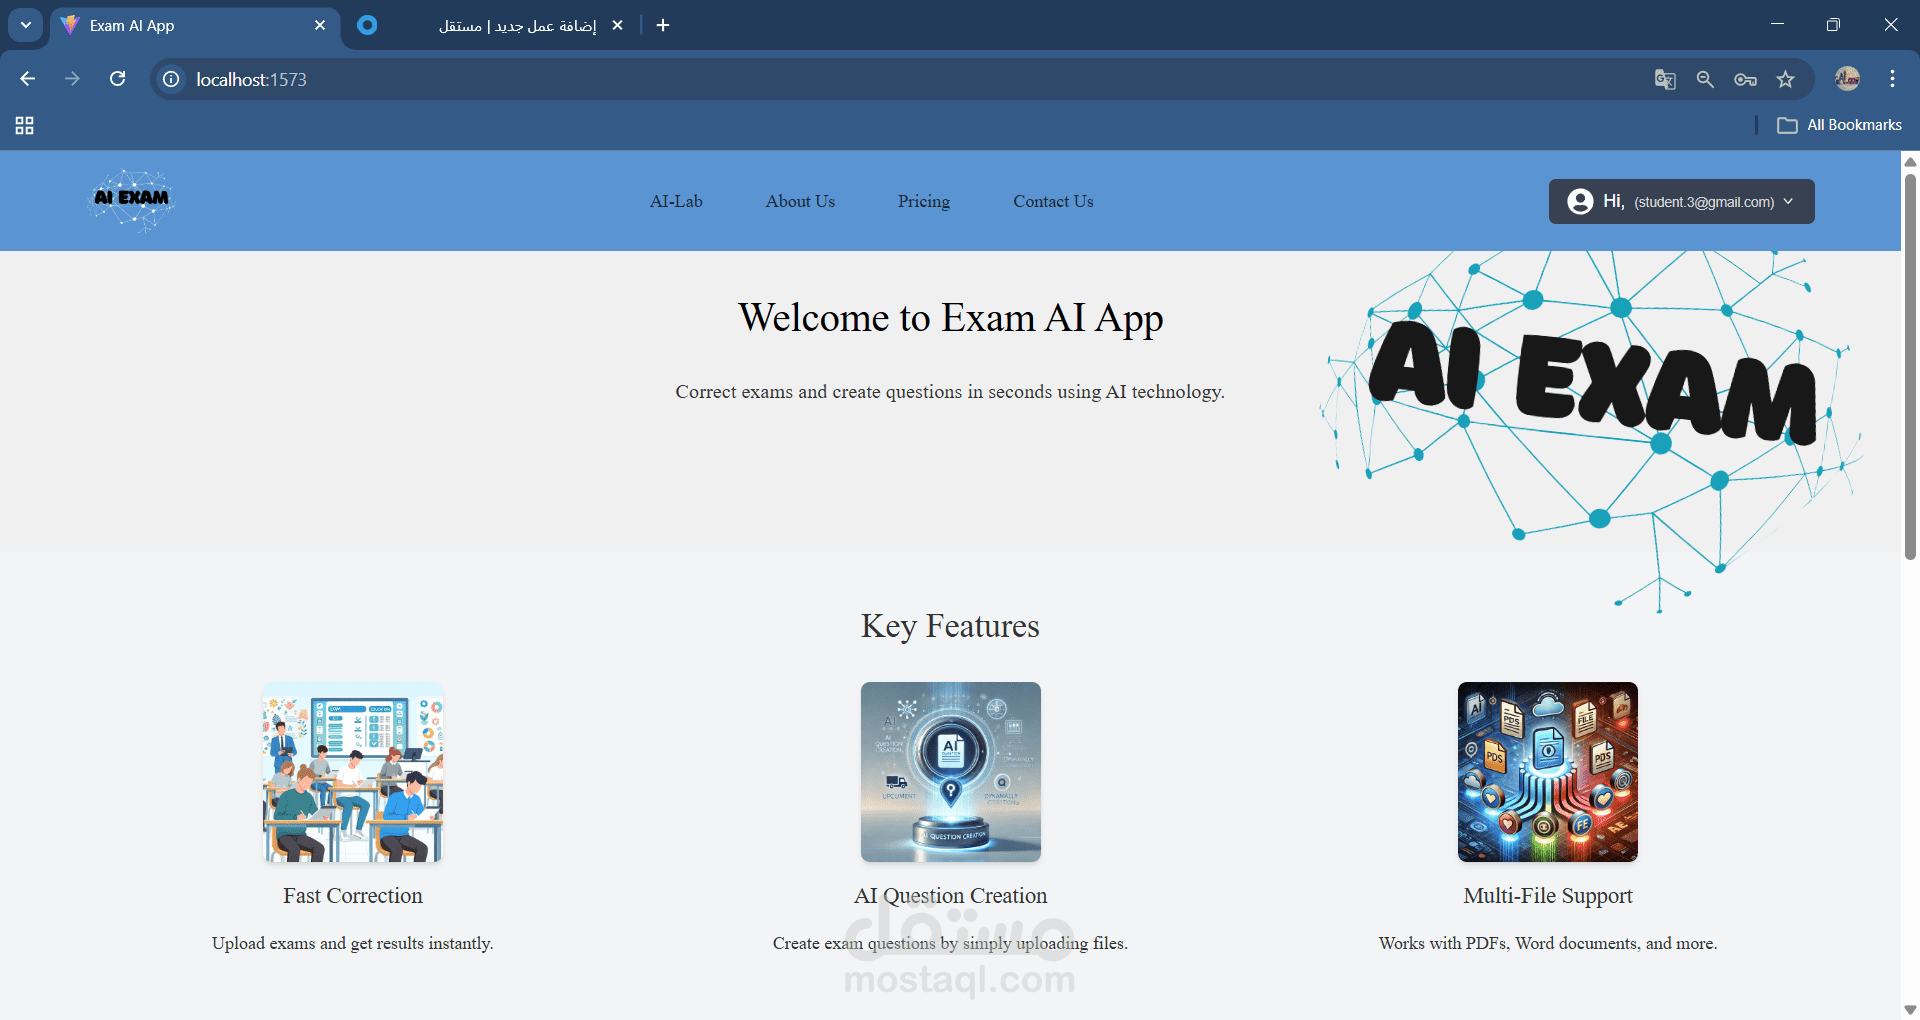This screenshot has height=1020, width=1920.
Task: Open Chrome's three-dot menu
Action: [x=1892, y=79]
